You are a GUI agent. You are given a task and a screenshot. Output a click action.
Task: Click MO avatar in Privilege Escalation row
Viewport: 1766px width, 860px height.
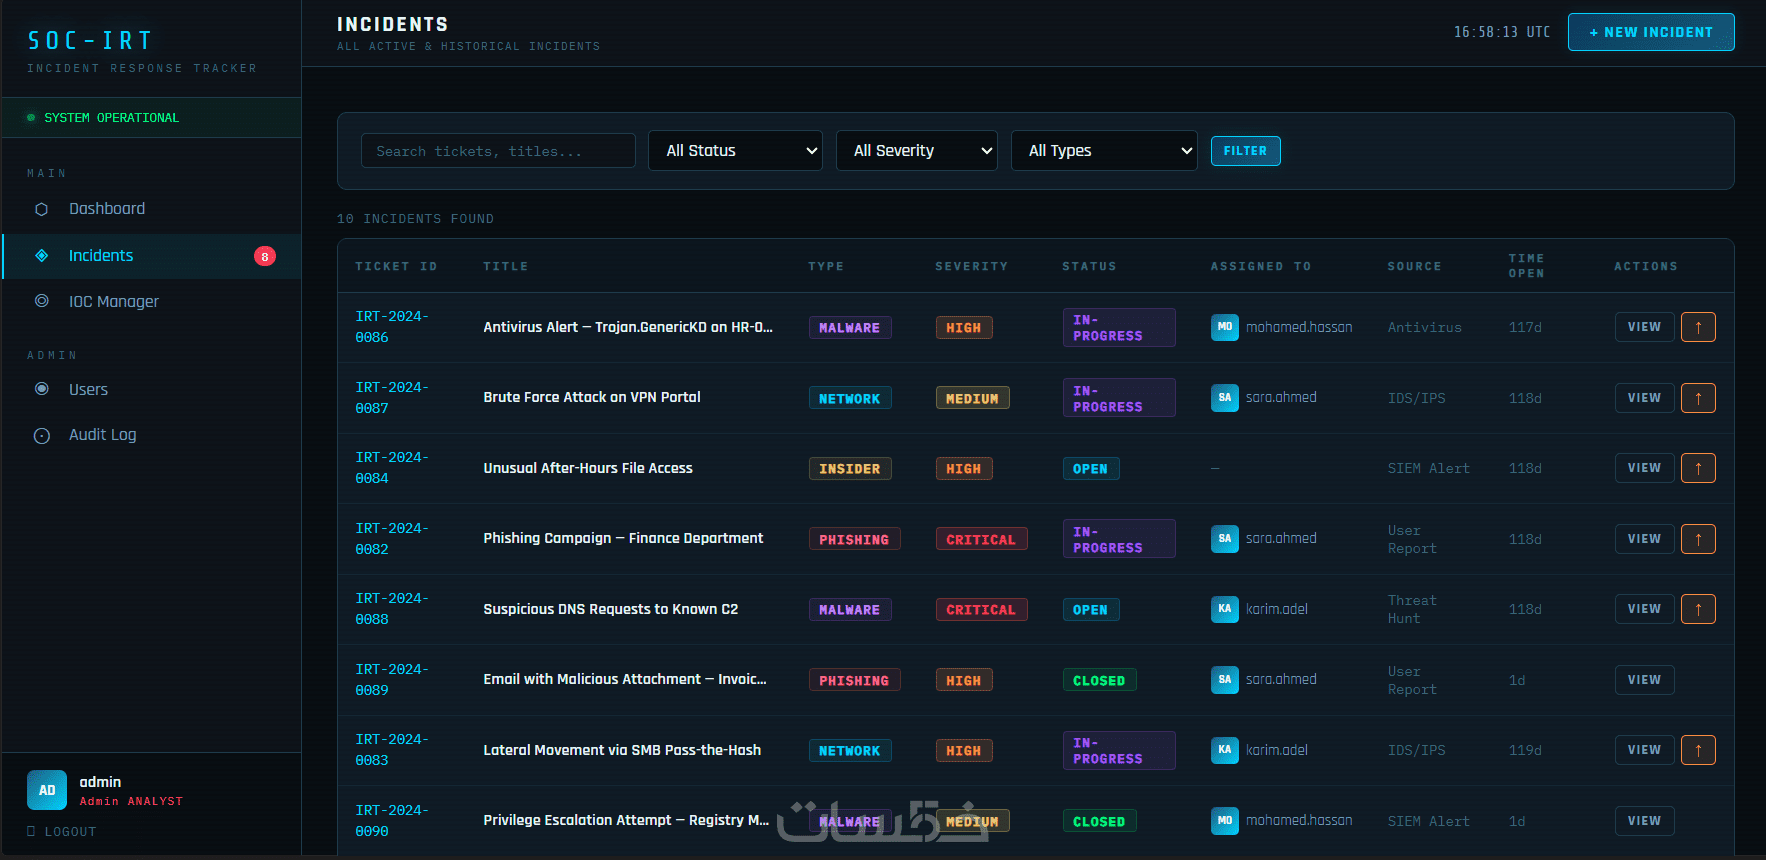1225,821
